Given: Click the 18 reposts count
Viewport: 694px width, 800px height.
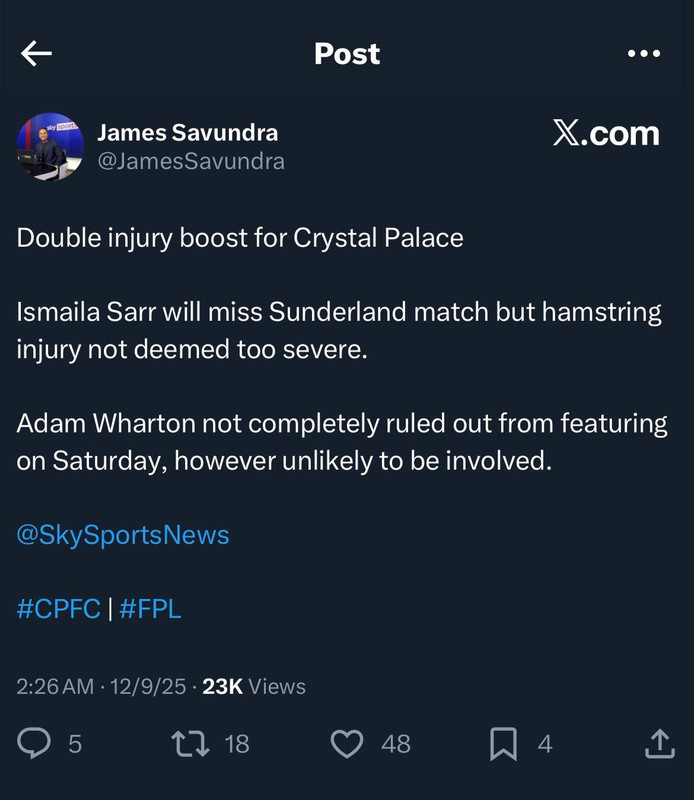Looking at the screenshot, I should point(237,744).
